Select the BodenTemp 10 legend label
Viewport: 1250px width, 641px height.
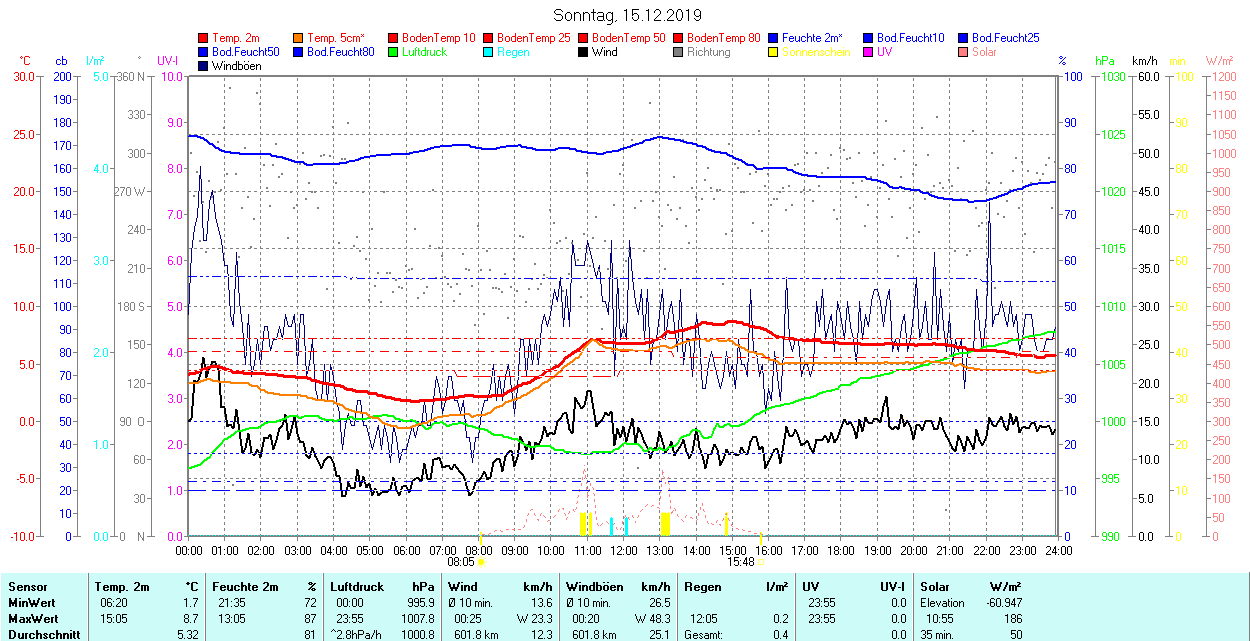click(x=438, y=38)
